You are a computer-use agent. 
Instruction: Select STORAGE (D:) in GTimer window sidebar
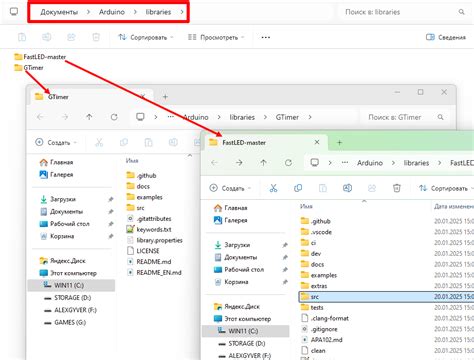pos(68,298)
